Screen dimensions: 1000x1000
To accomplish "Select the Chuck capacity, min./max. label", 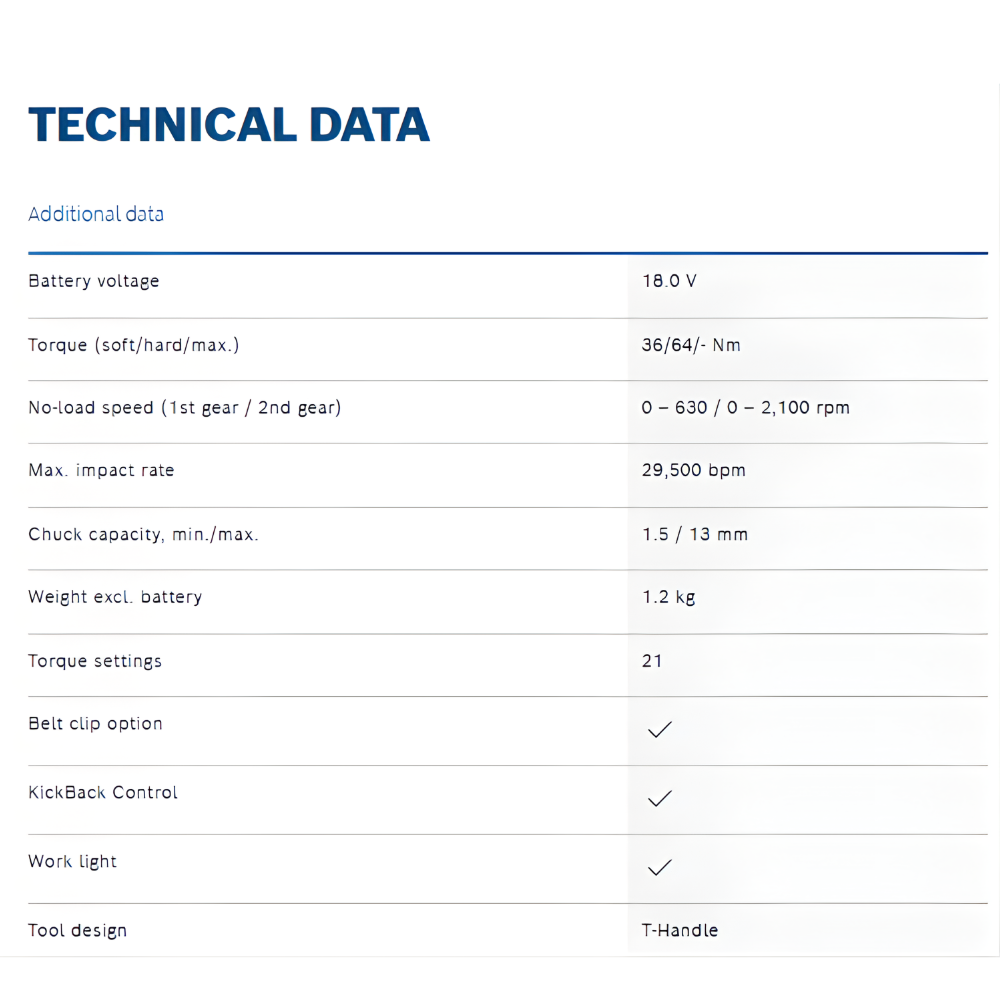I will [143, 534].
